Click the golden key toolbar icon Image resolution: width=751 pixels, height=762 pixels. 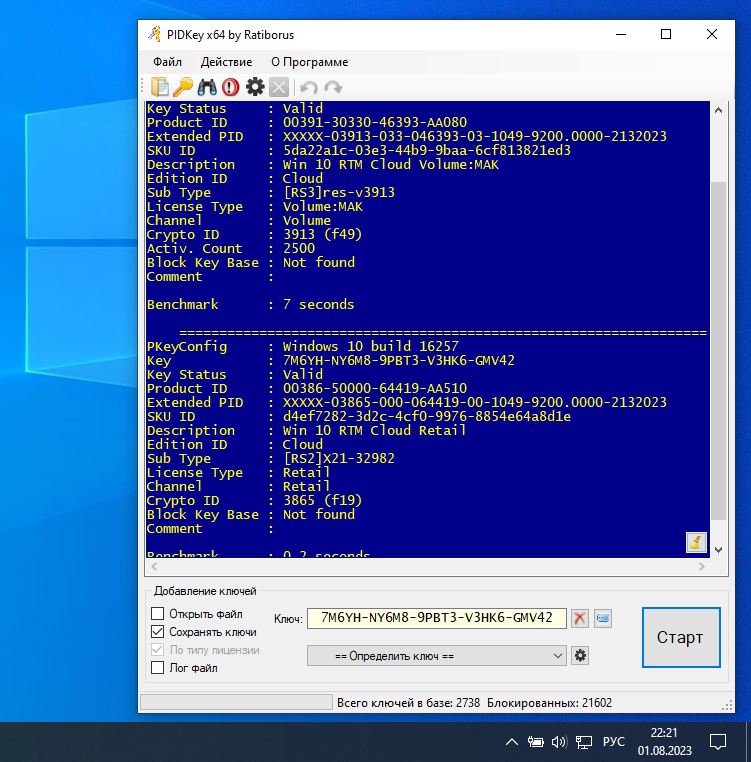click(x=183, y=87)
